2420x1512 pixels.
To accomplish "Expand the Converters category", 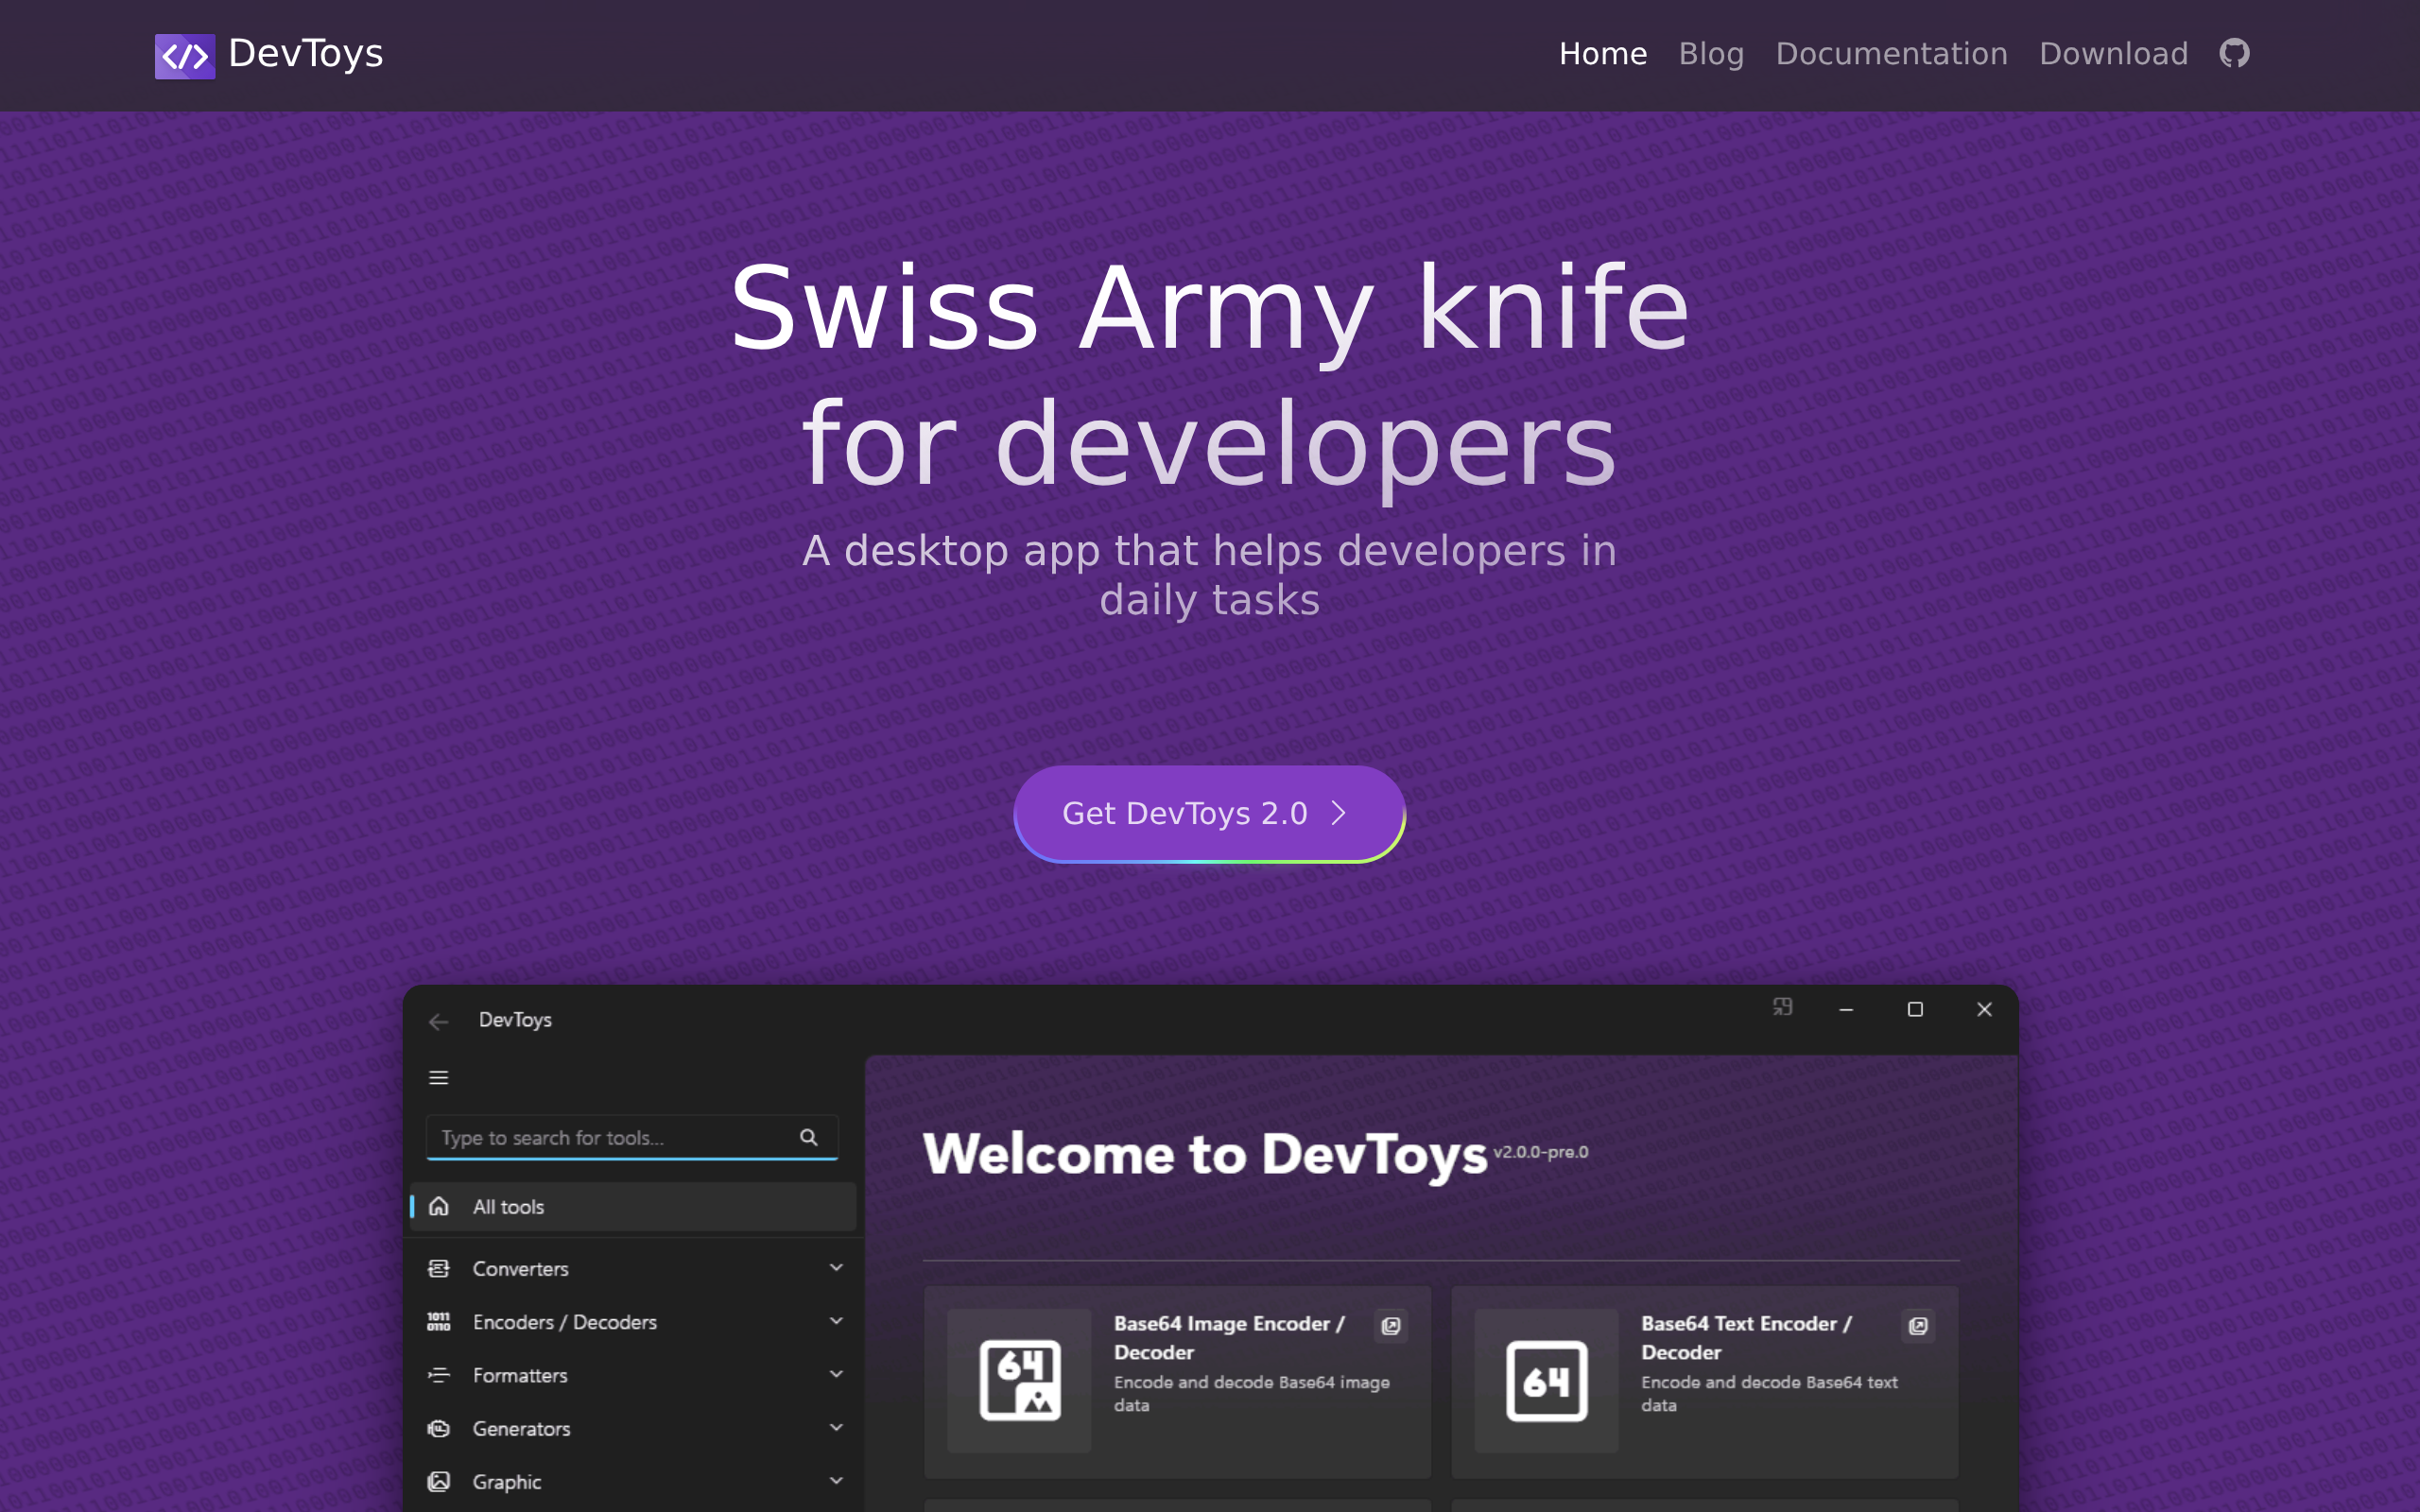I will [x=634, y=1268].
